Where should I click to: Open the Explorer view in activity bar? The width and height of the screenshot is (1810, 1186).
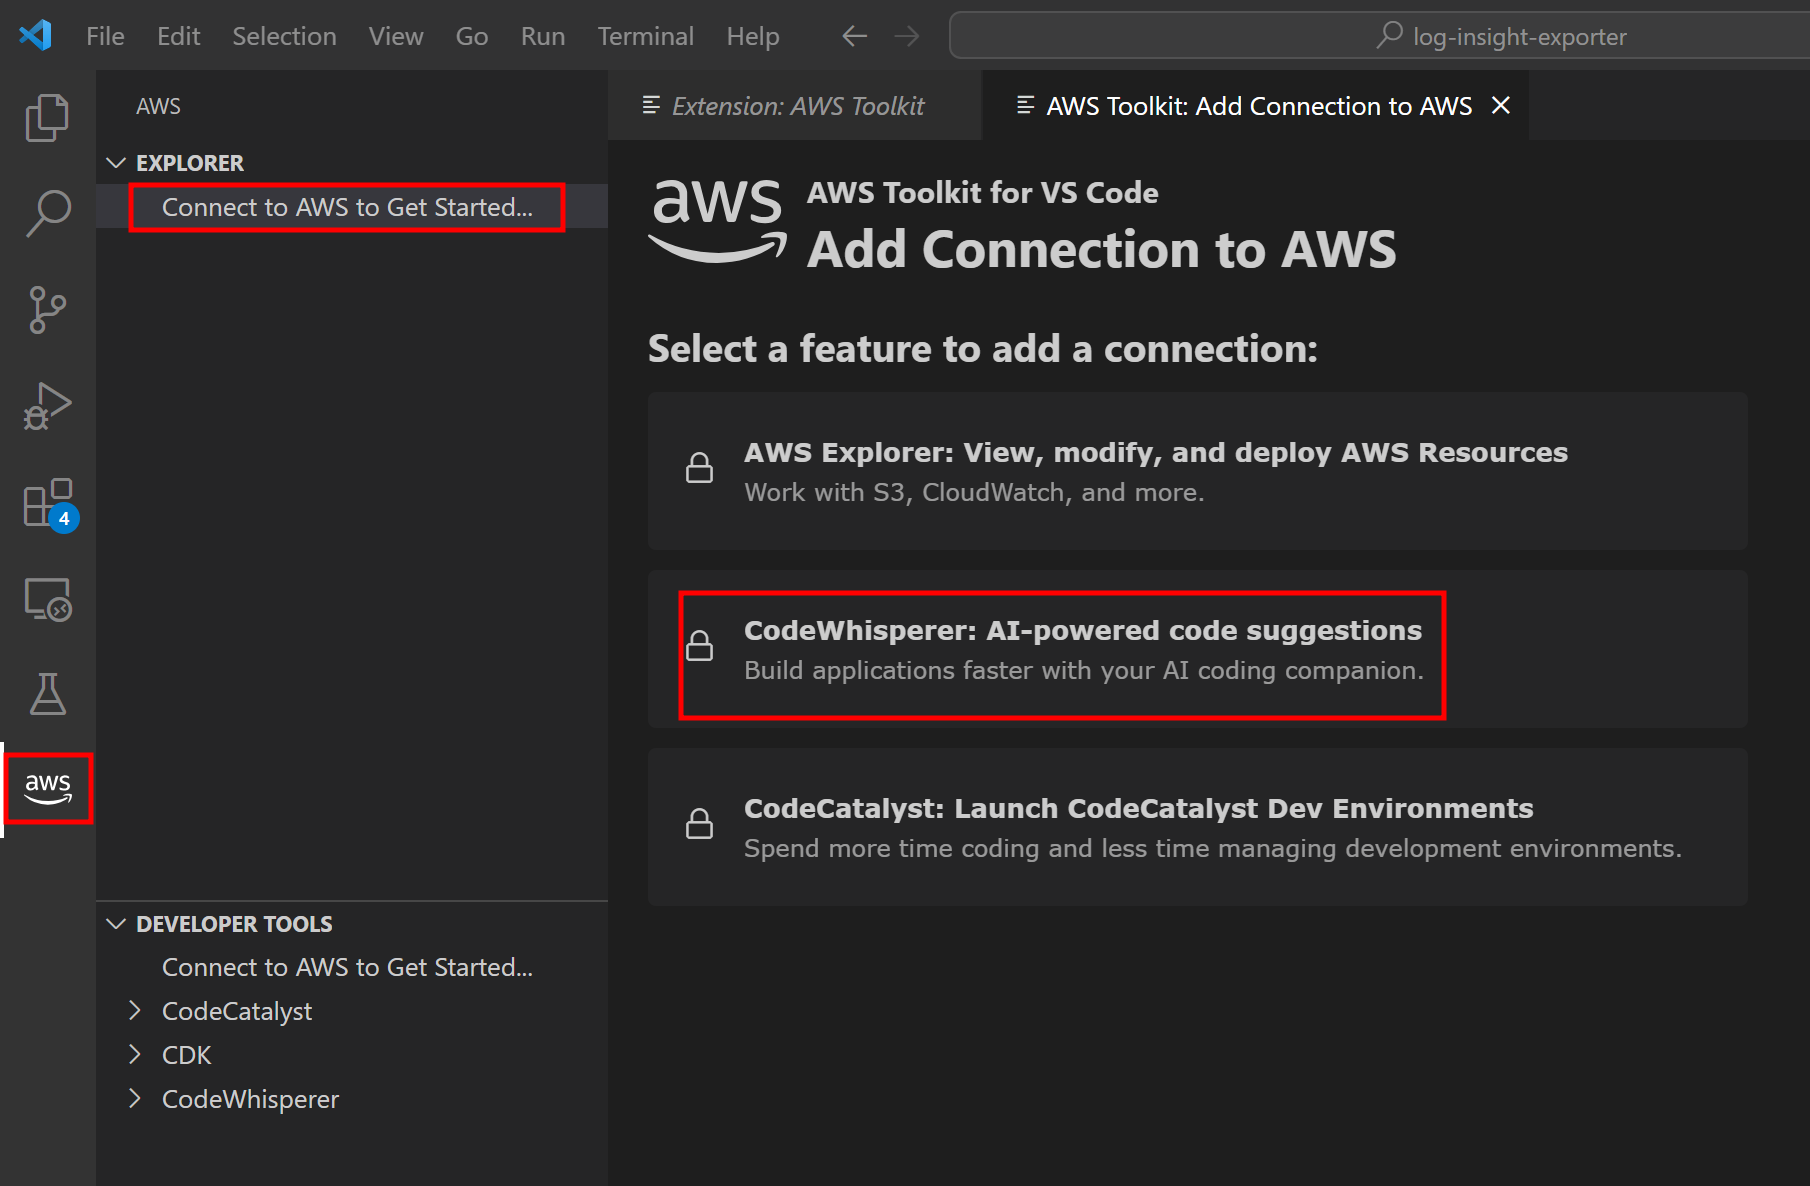pos(47,118)
